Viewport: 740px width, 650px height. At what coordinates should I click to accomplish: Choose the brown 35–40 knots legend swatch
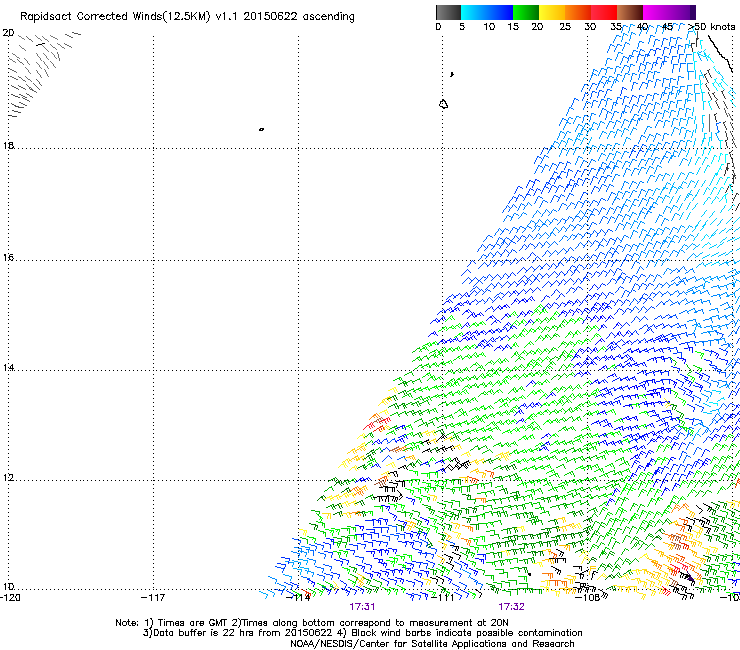pos(630,12)
